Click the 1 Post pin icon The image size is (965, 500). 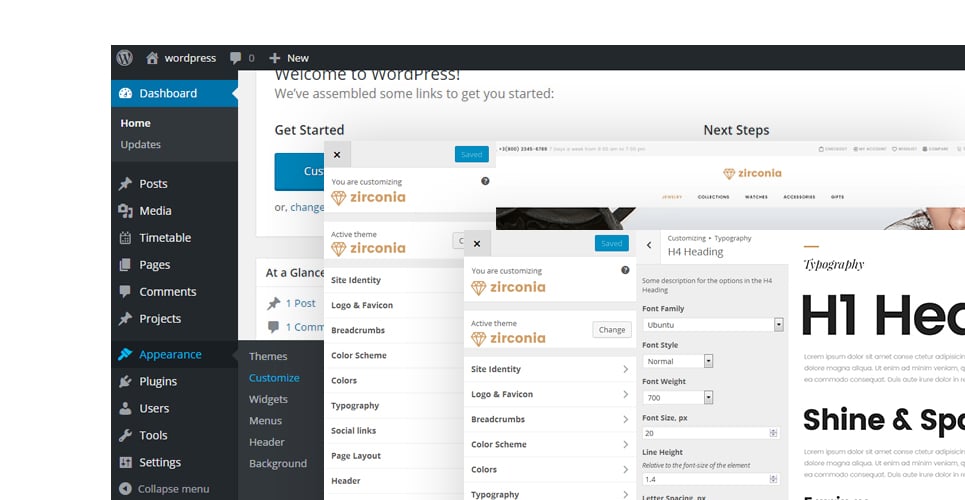[273, 304]
